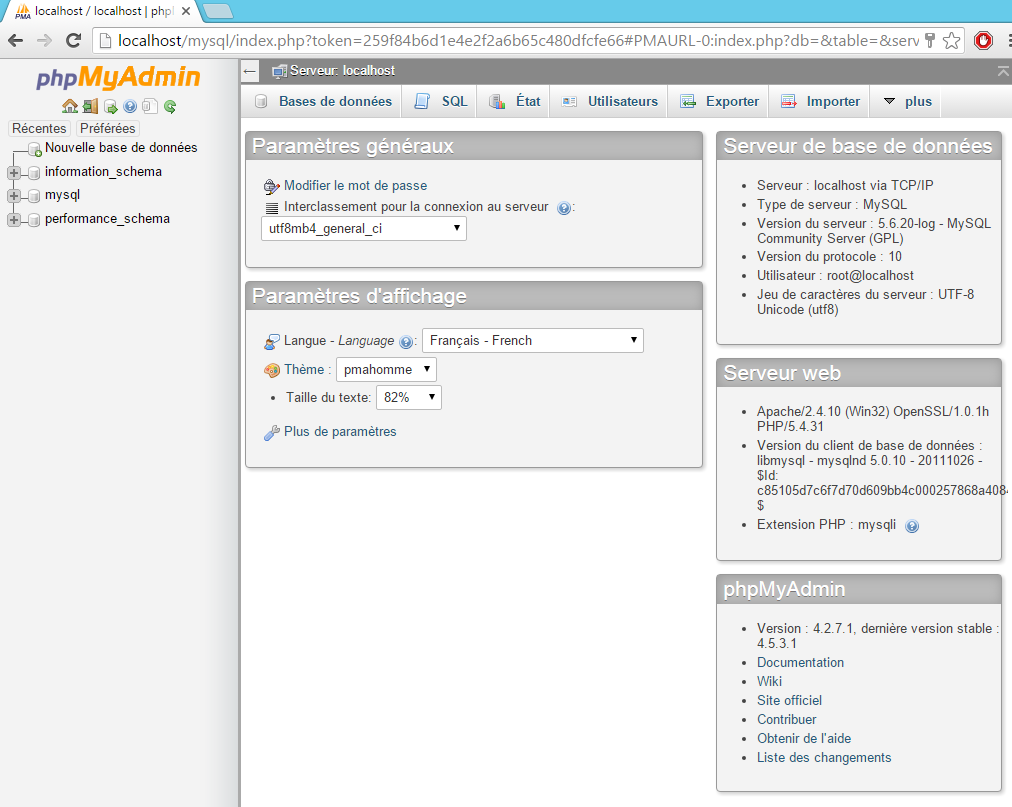Viewport: 1012px width, 807px height.
Task: Open the Wiki link
Action: 769,681
